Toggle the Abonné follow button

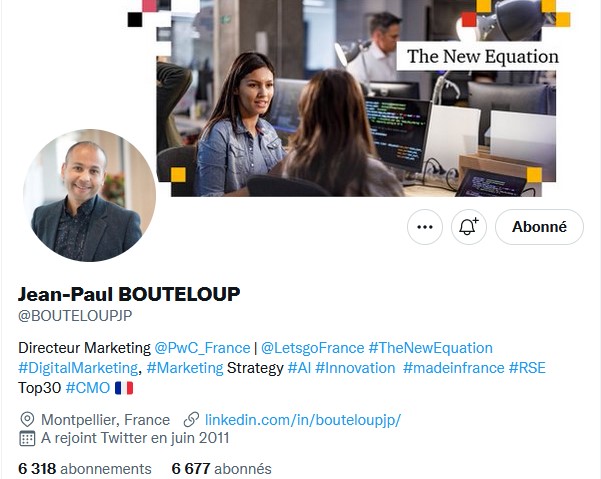(539, 227)
